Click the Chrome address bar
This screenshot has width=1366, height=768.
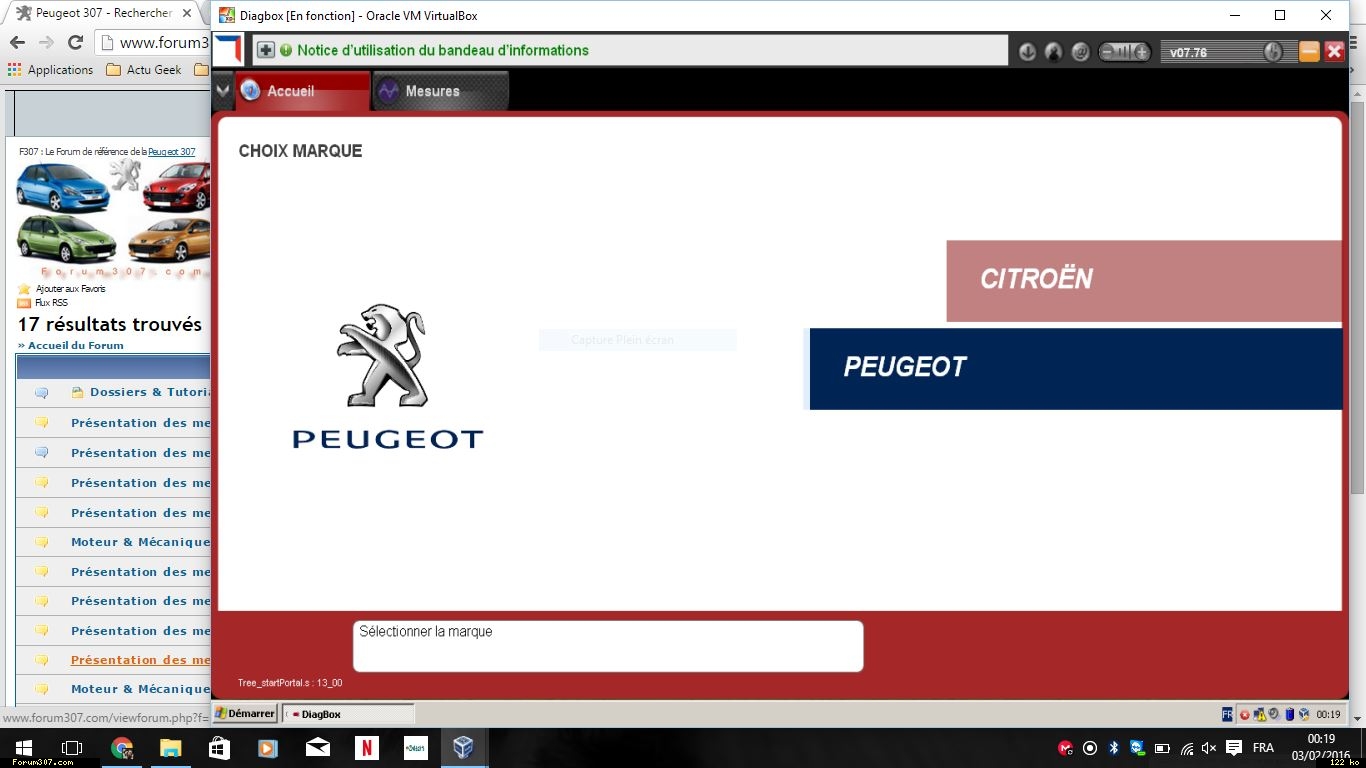coord(153,42)
